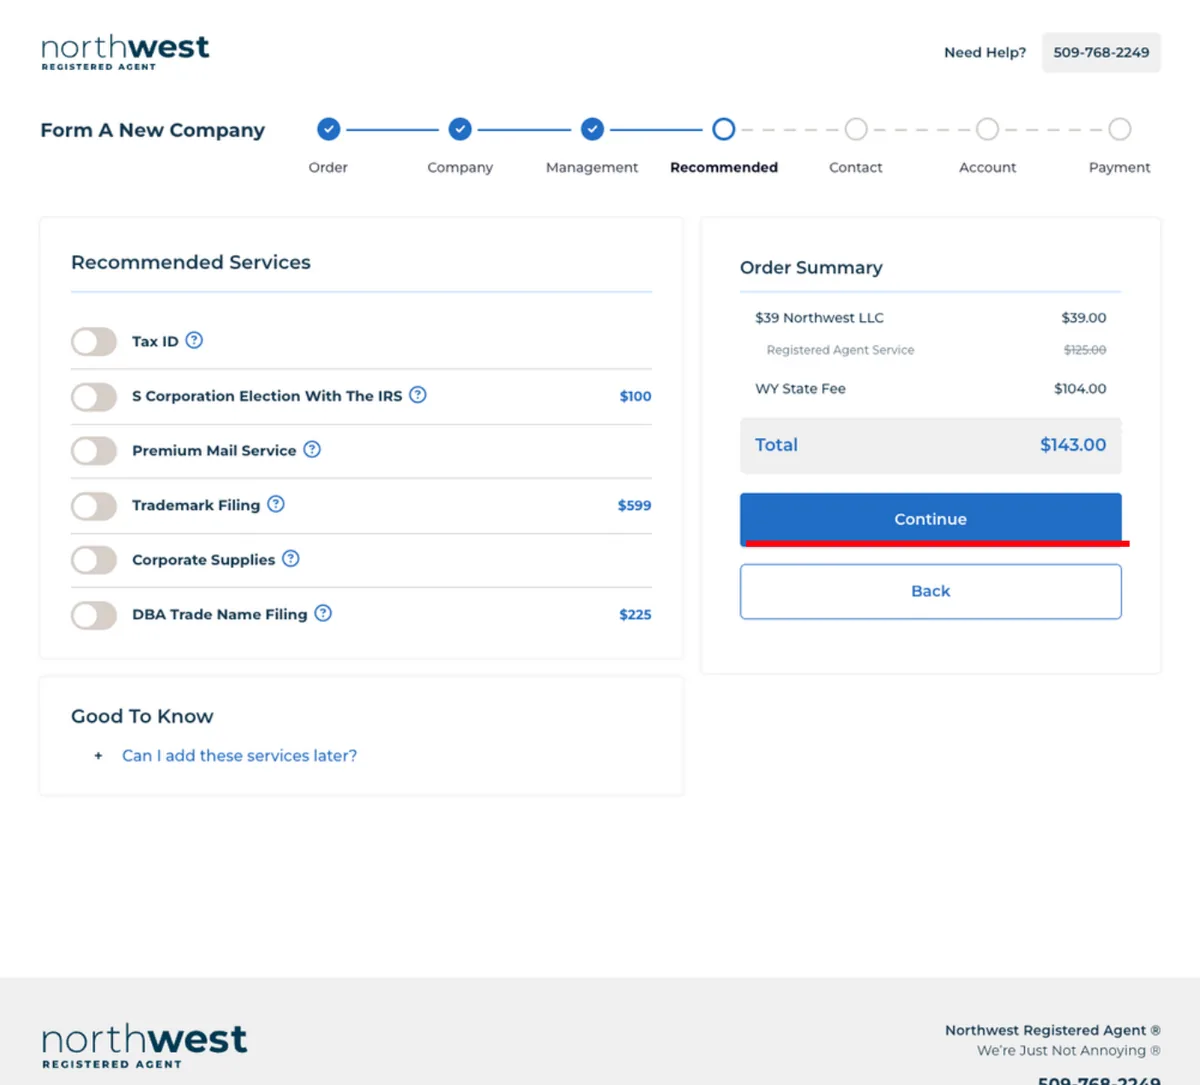View Trademark Filing help question icon
The height and width of the screenshot is (1085, 1200).
[276, 504]
